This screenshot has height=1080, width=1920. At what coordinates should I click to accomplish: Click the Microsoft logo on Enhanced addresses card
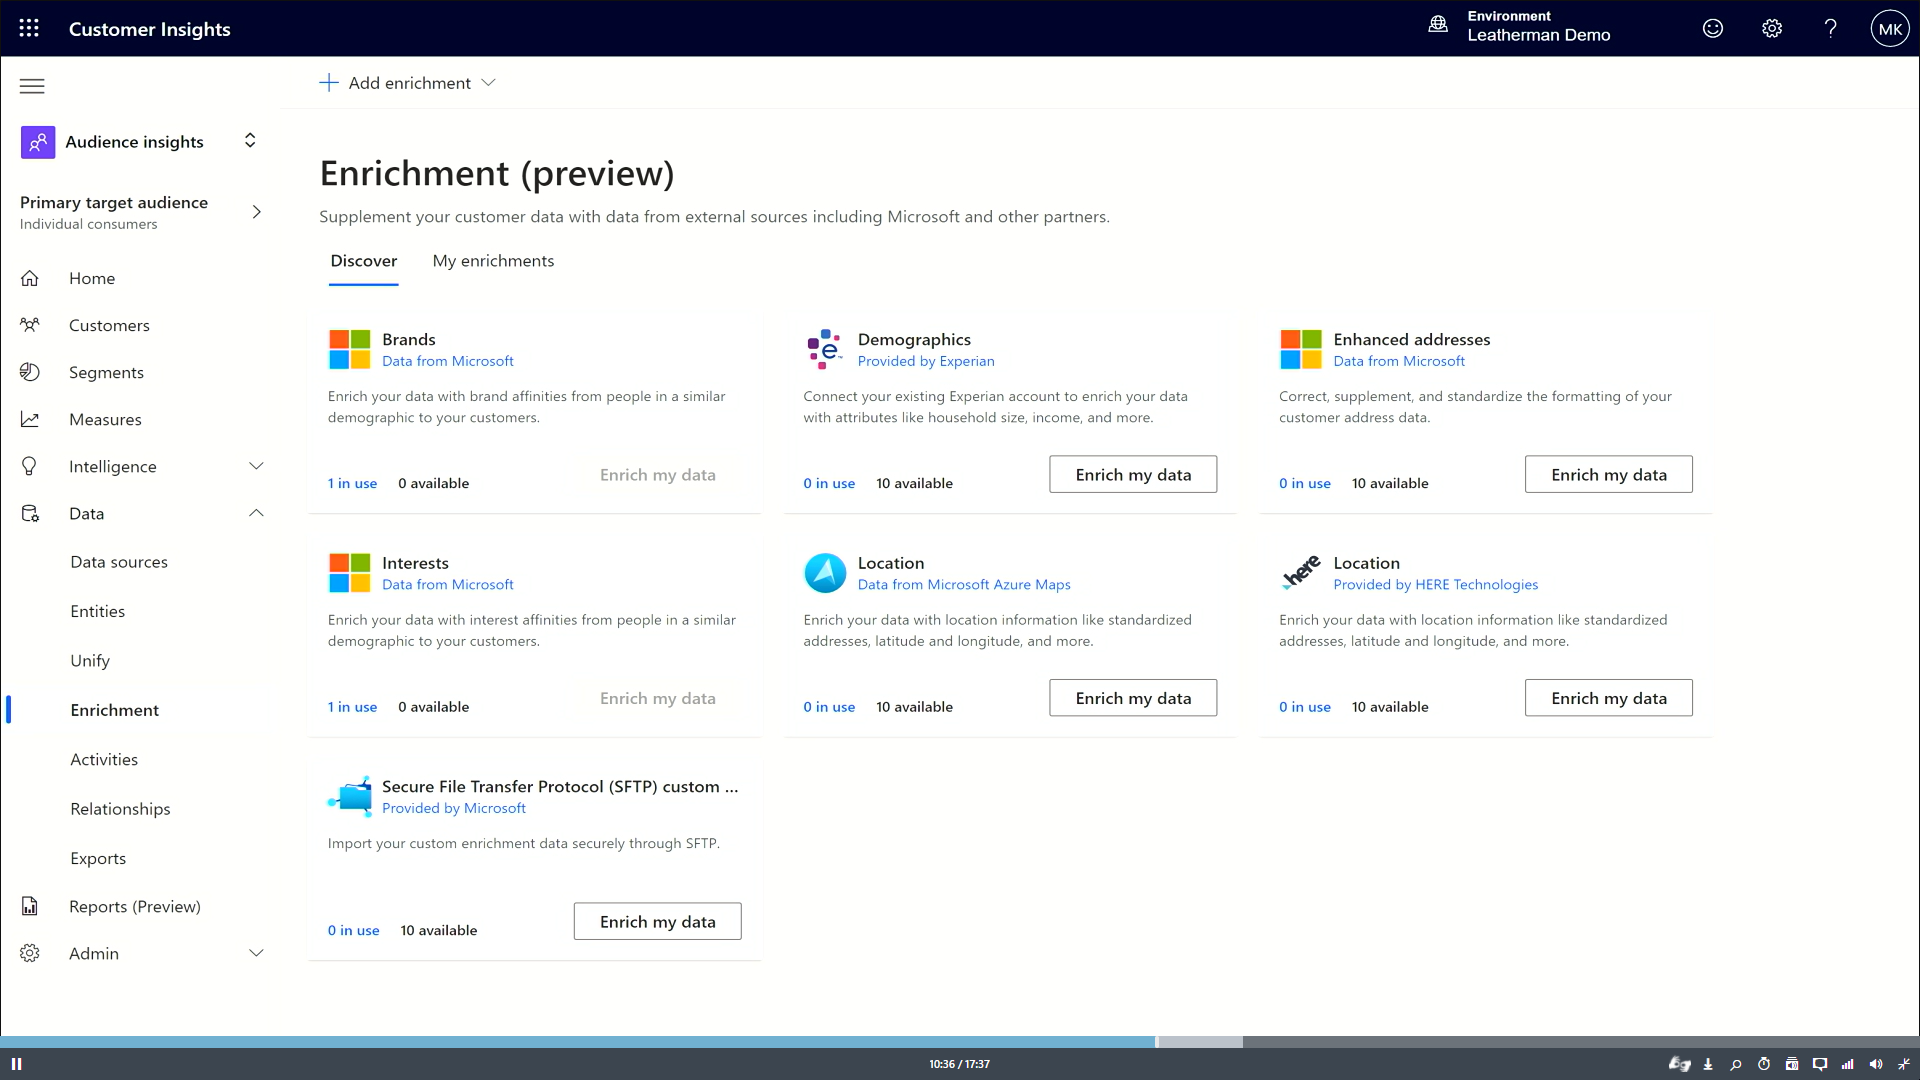pos(1301,350)
